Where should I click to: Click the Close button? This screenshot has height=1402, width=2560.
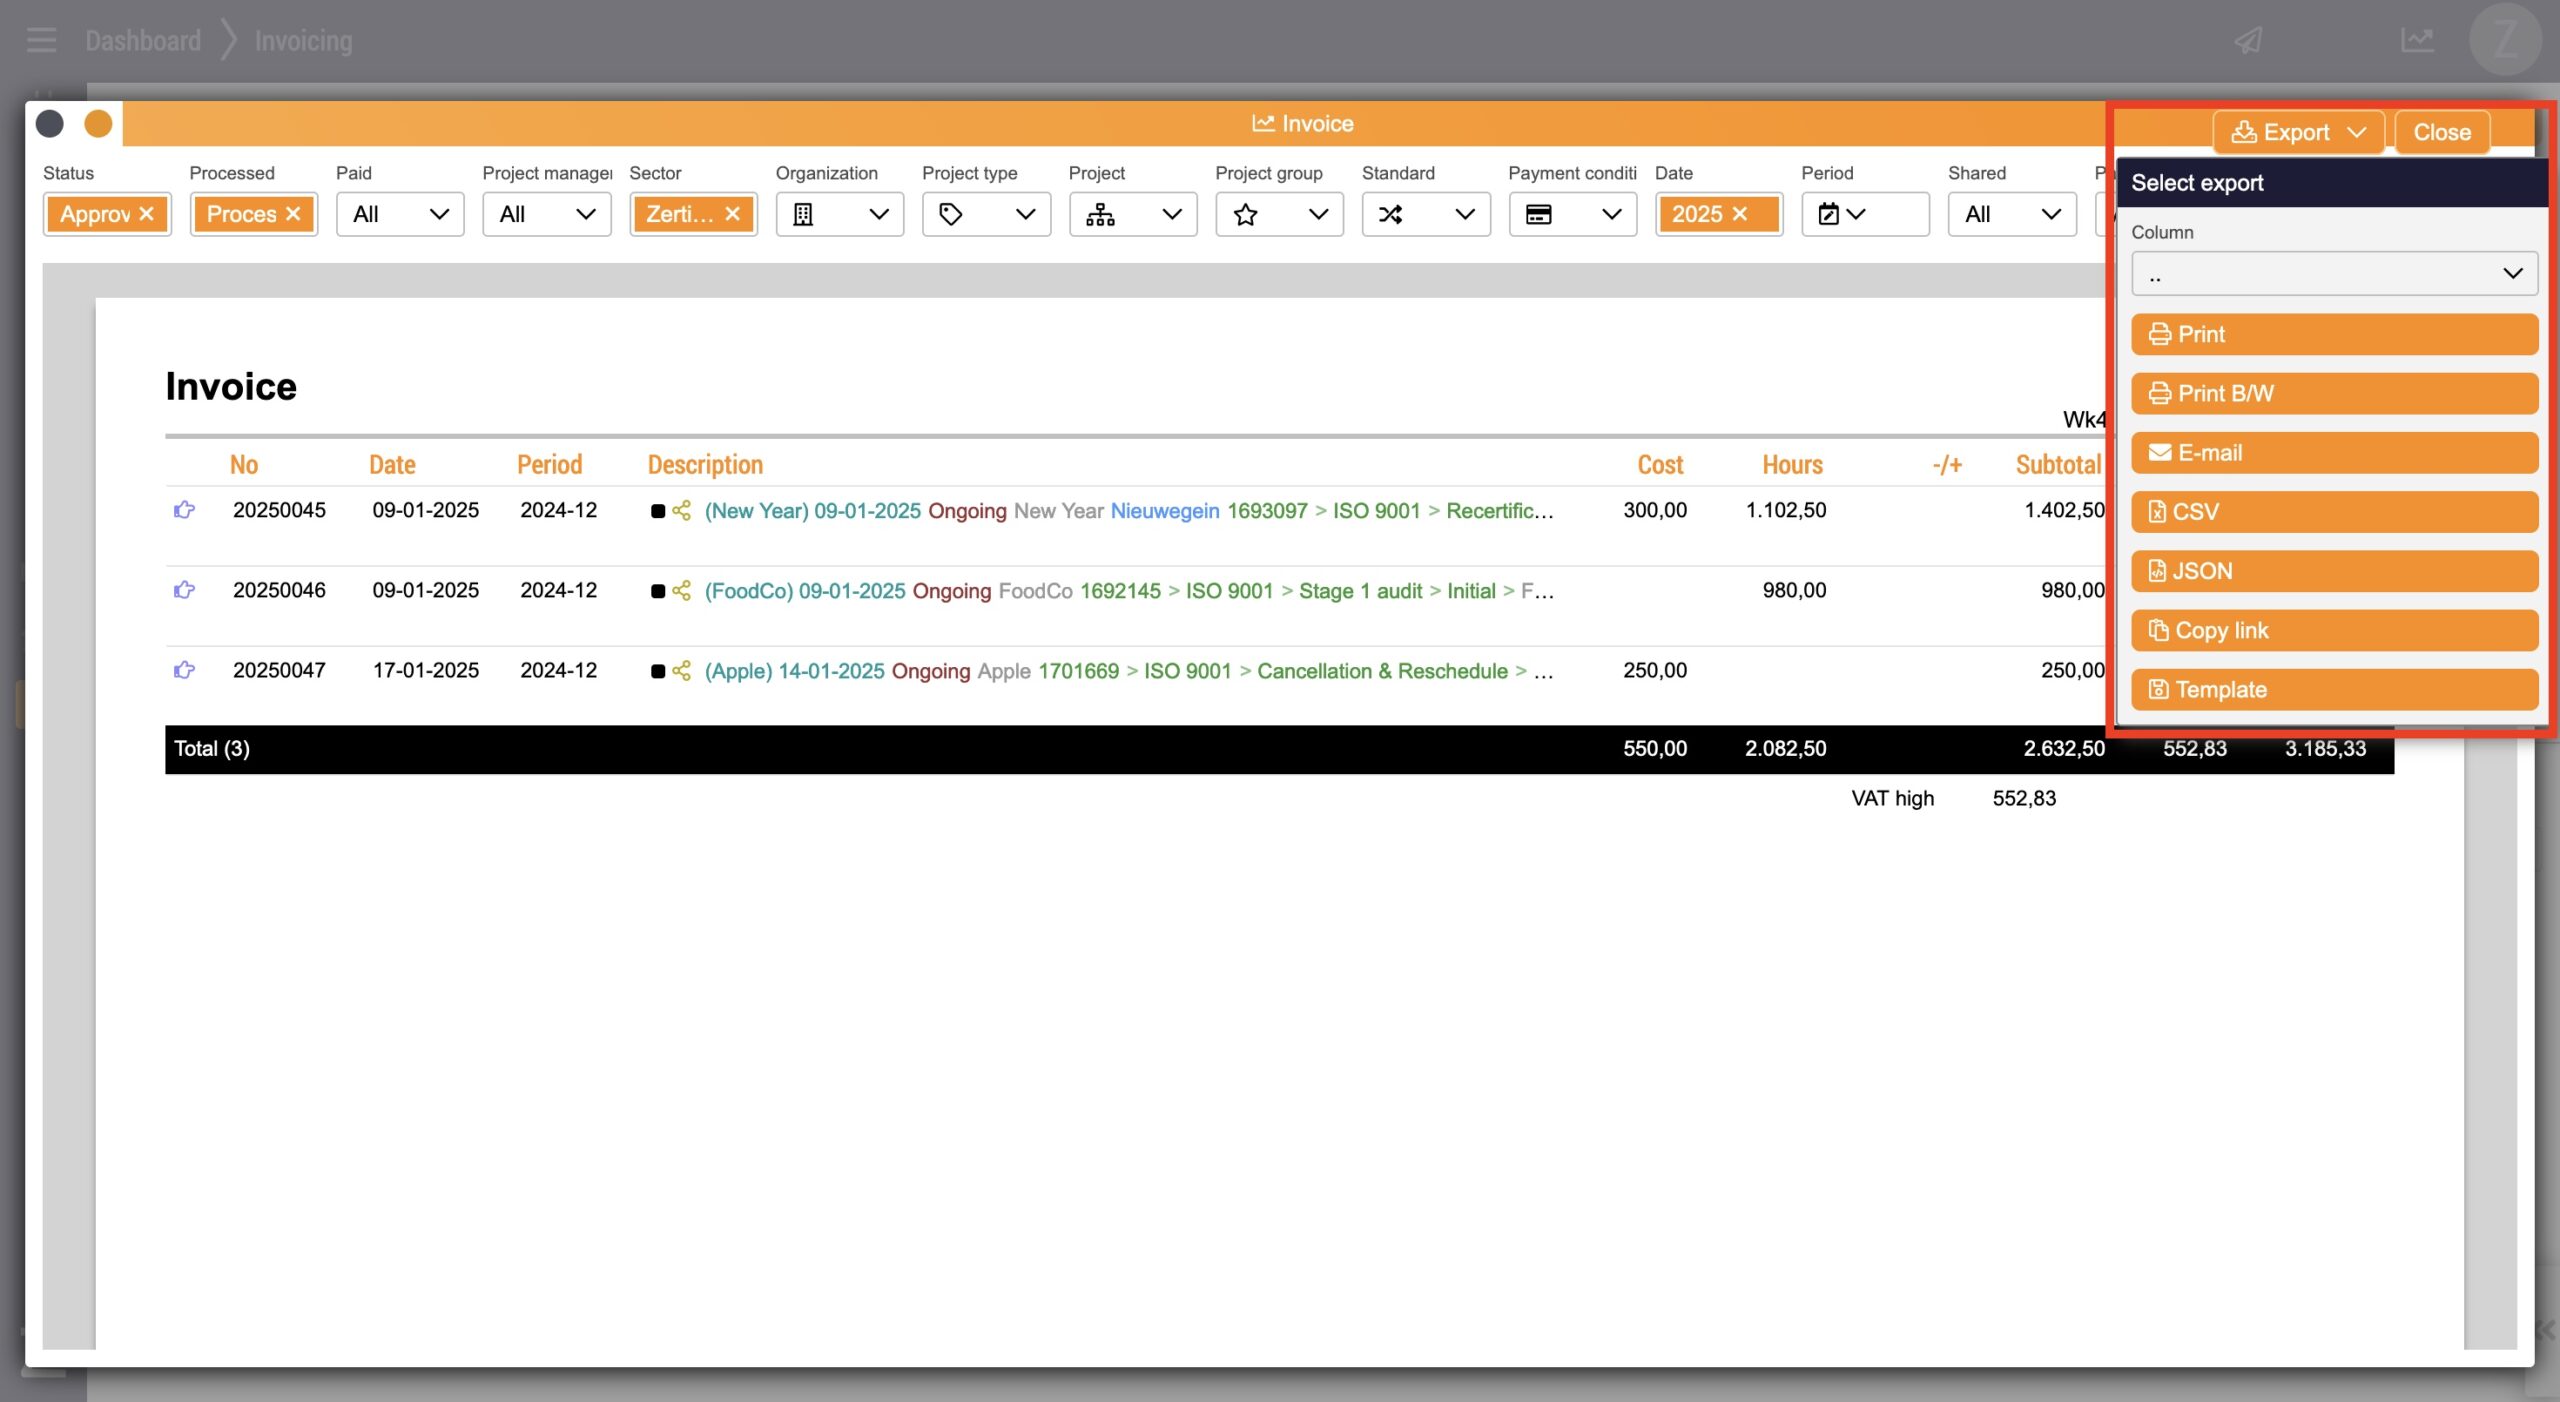(2441, 132)
